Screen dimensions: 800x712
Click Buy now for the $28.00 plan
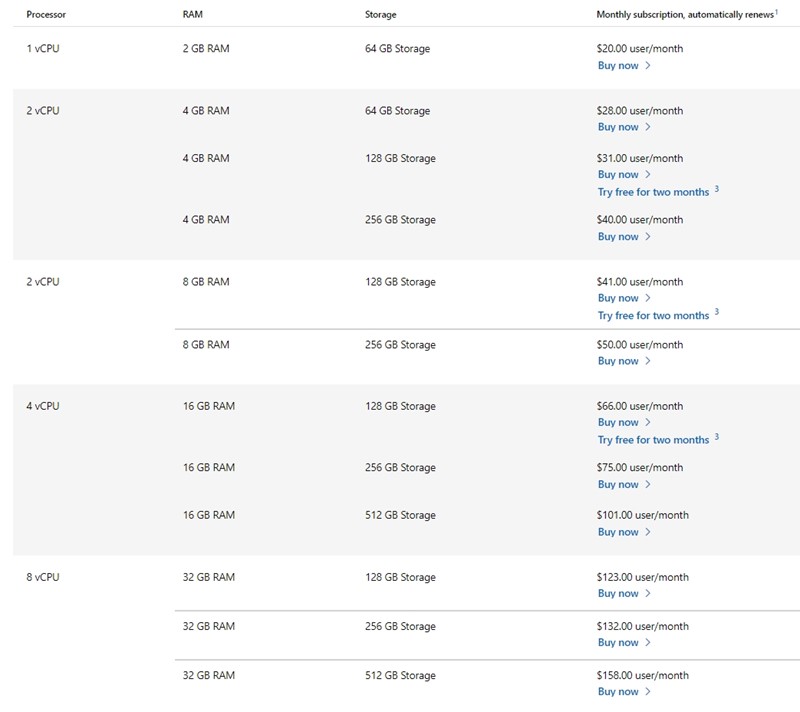618,128
